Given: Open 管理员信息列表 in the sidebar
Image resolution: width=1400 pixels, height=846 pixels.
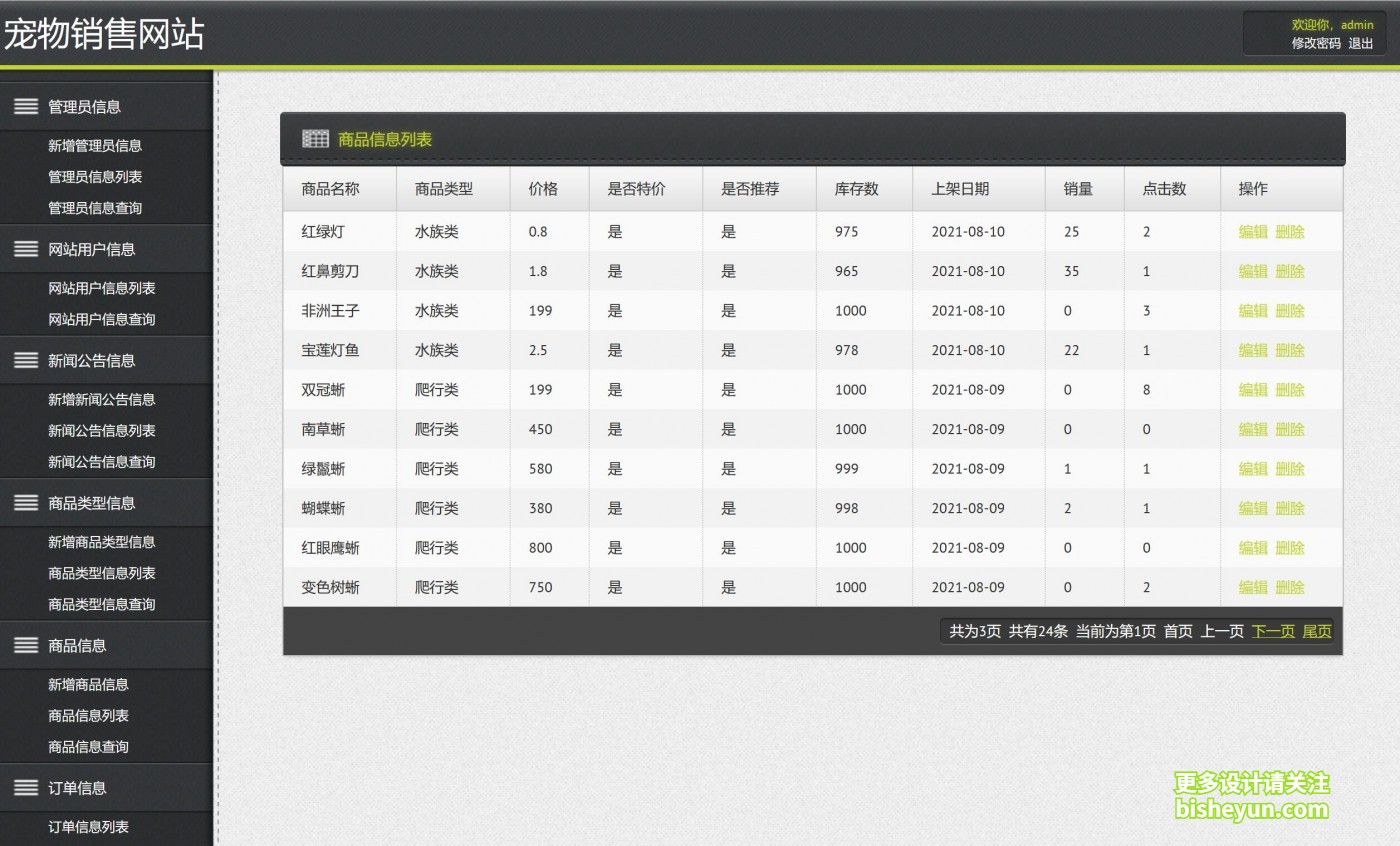Looking at the screenshot, I should pos(95,177).
